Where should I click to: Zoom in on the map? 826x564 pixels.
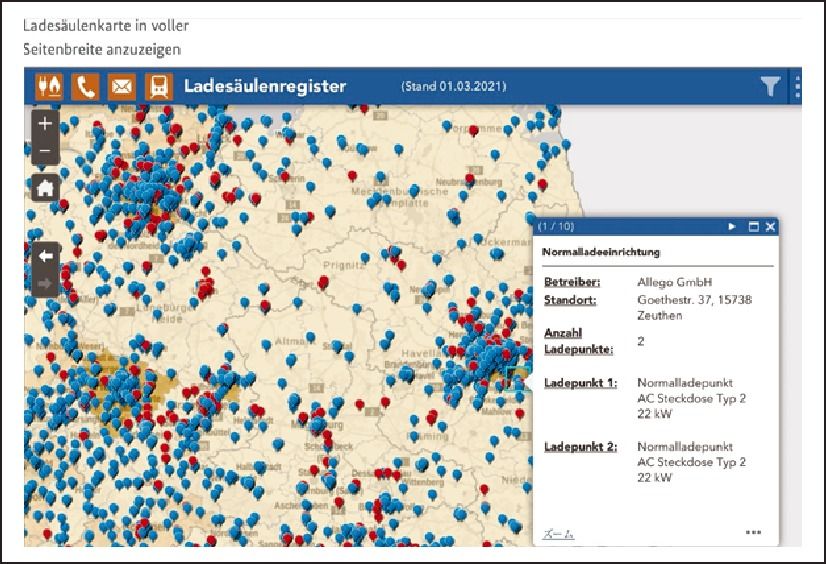click(x=45, y=124)
